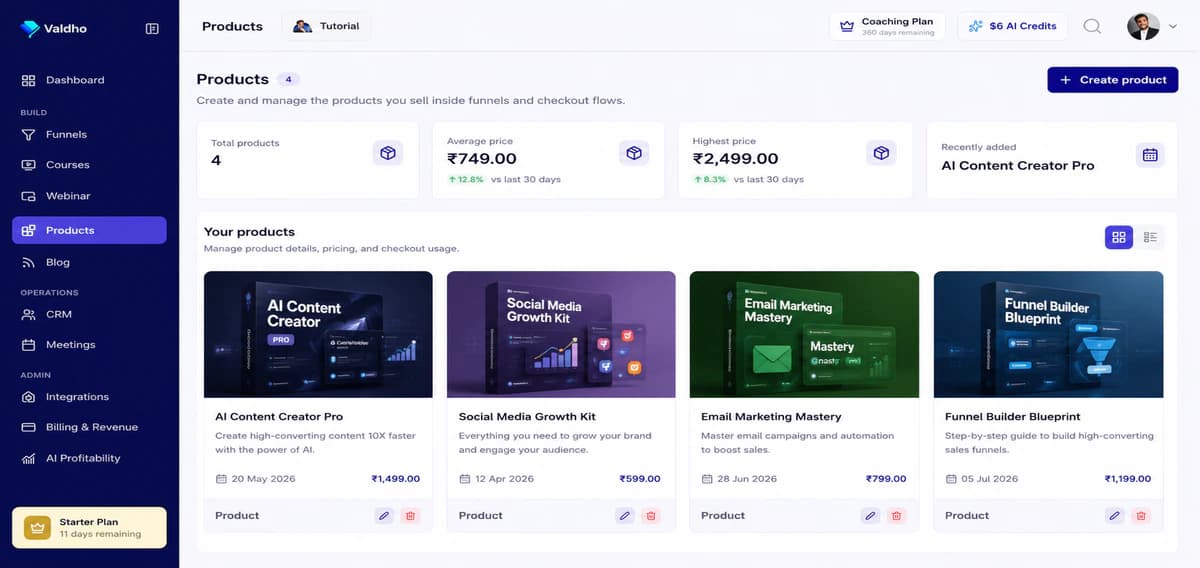Click the 8.3% change indicator
The width and height of the screenshot is (1200, 568).
[710, 179]
